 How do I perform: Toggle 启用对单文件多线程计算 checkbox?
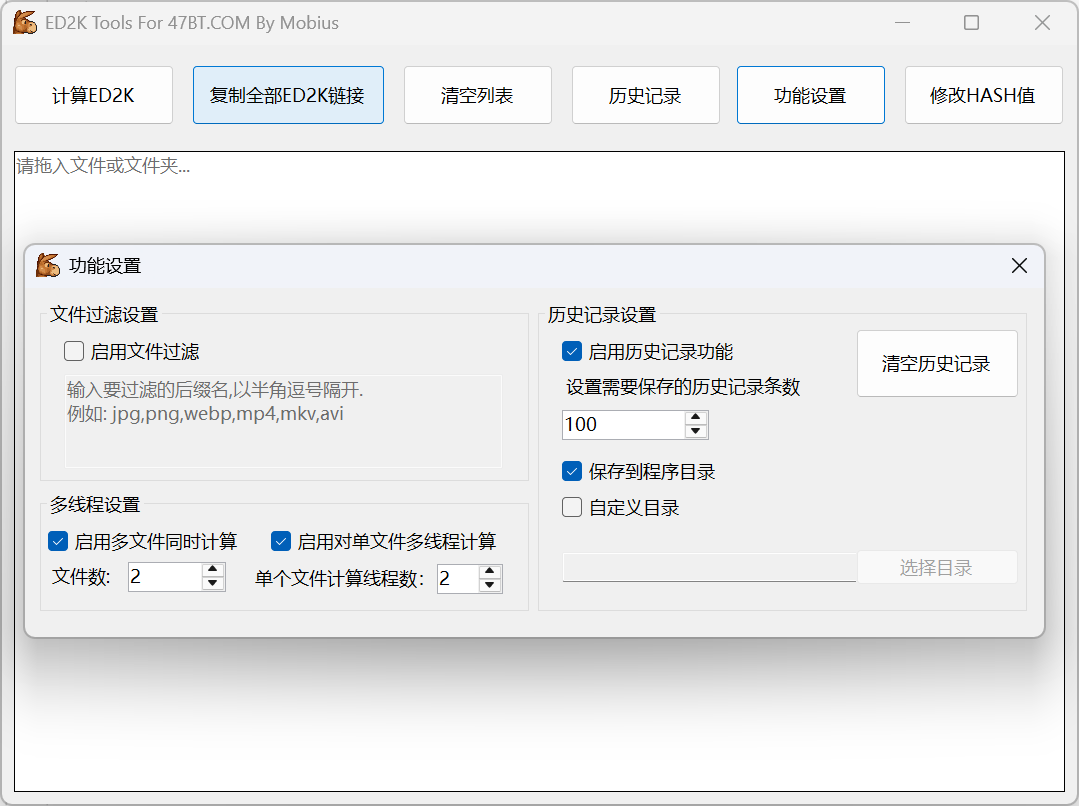(x=281, y=541)
